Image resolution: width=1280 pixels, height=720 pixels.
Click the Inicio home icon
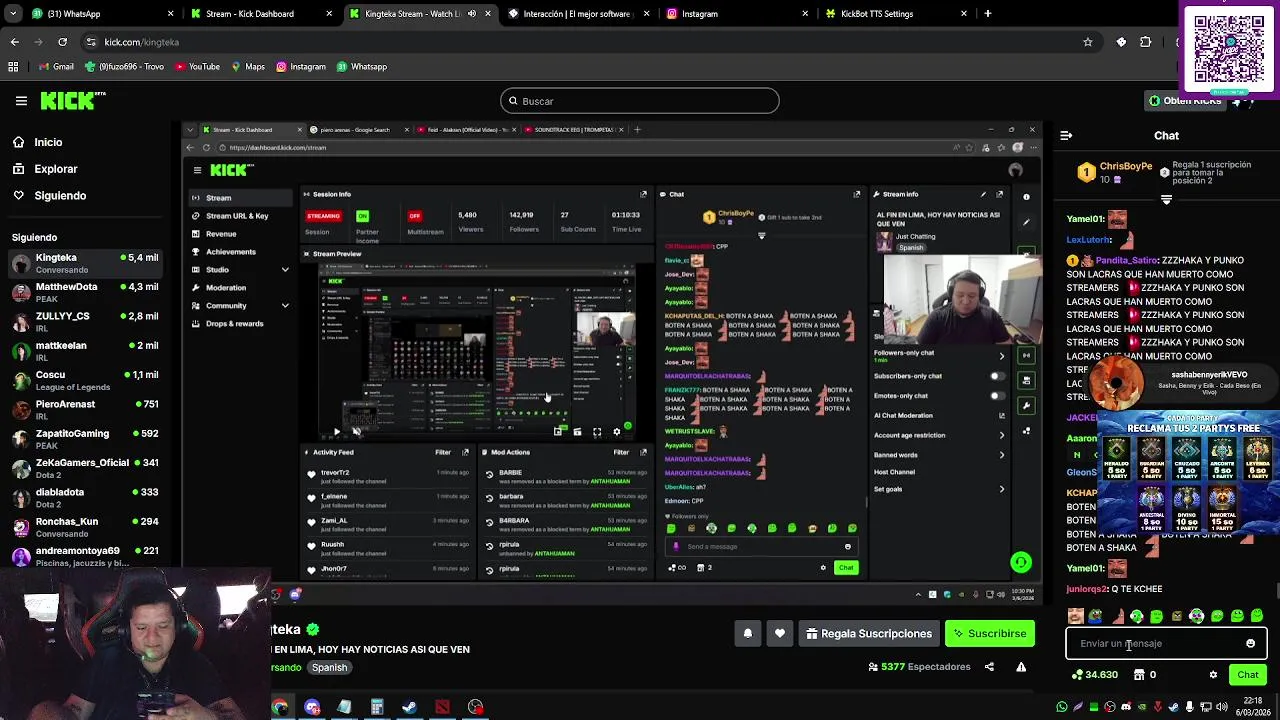point(19,142)
